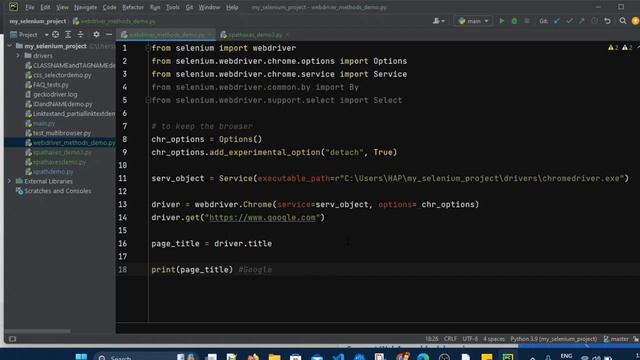Click the master Git branch widget
This screenshot has height=360, width=640.
[616, 339]
